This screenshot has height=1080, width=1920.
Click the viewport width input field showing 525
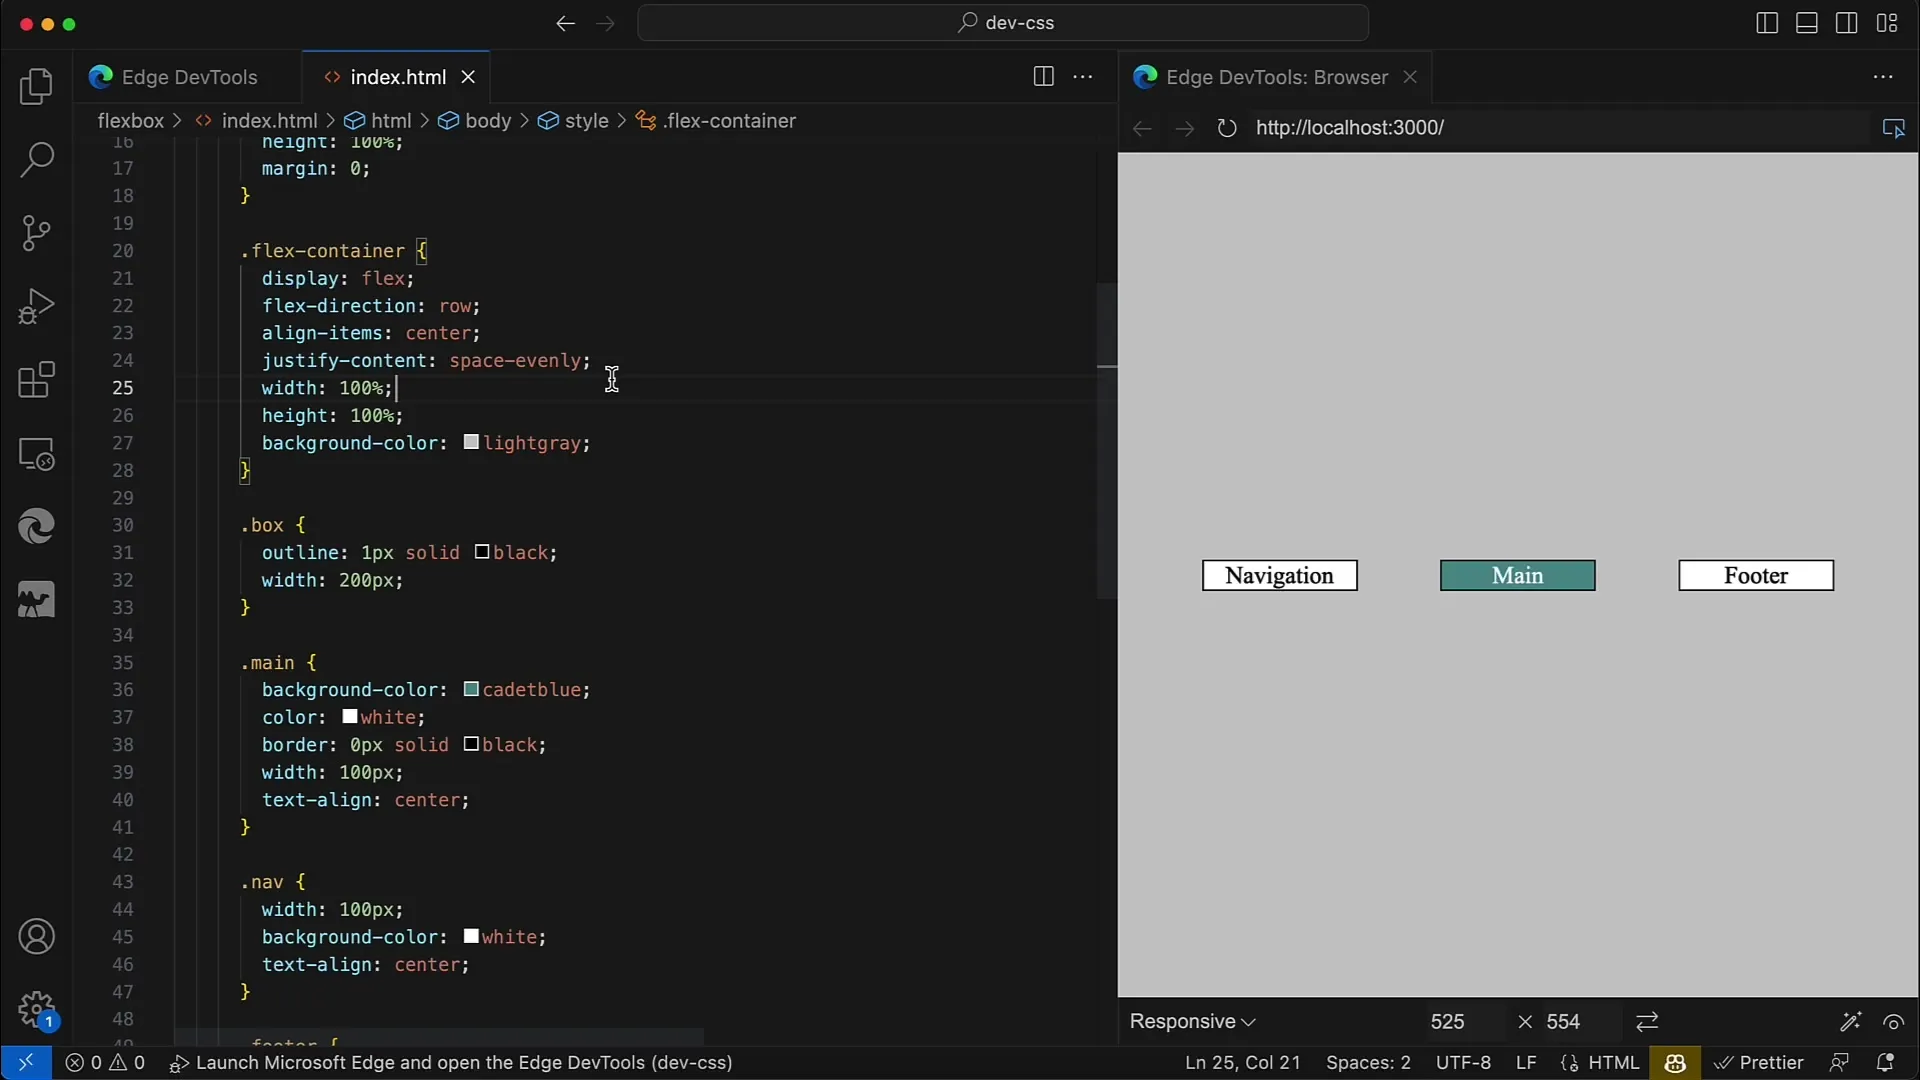coord(1447,1021)
